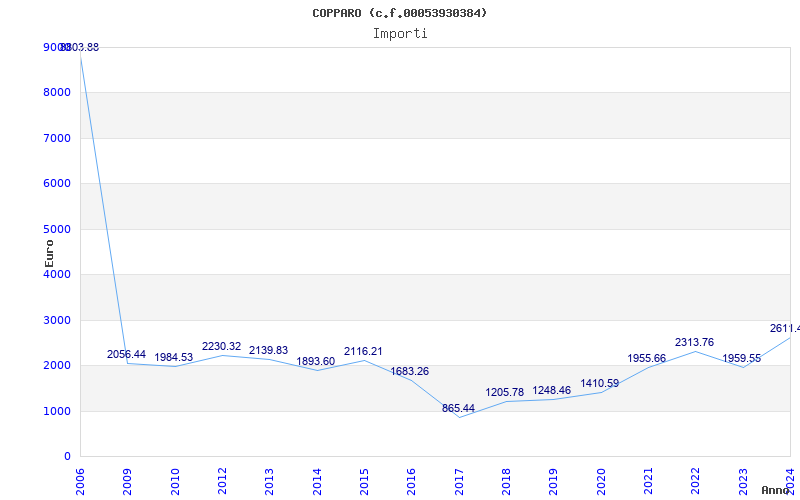Click the 2012 x-axis tick label
The width and height of the screenshot is (800, 500).
coord(222,482)
